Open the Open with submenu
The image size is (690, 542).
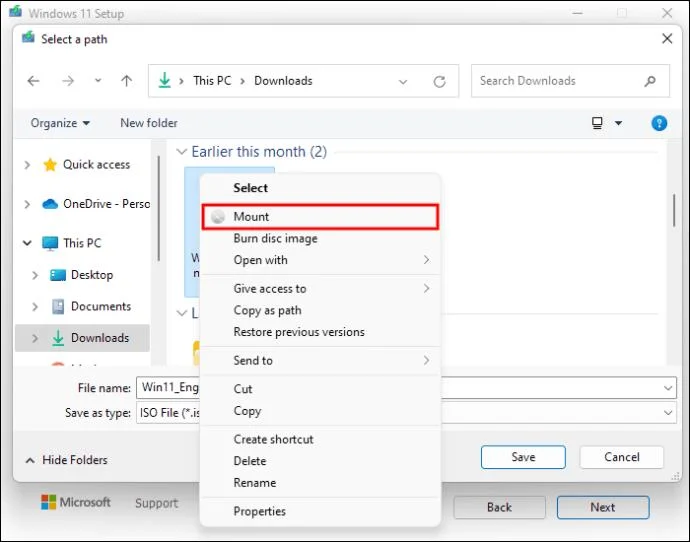[320, 260]
